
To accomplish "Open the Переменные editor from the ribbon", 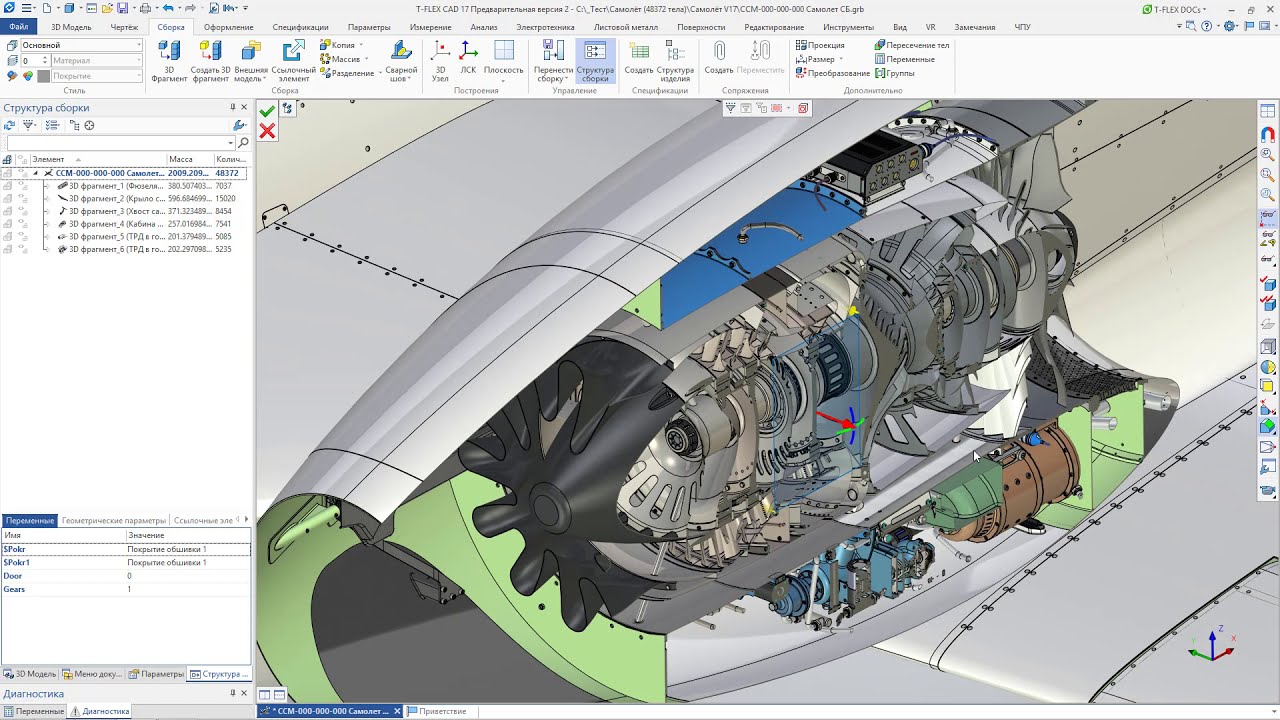I will 904,59.
